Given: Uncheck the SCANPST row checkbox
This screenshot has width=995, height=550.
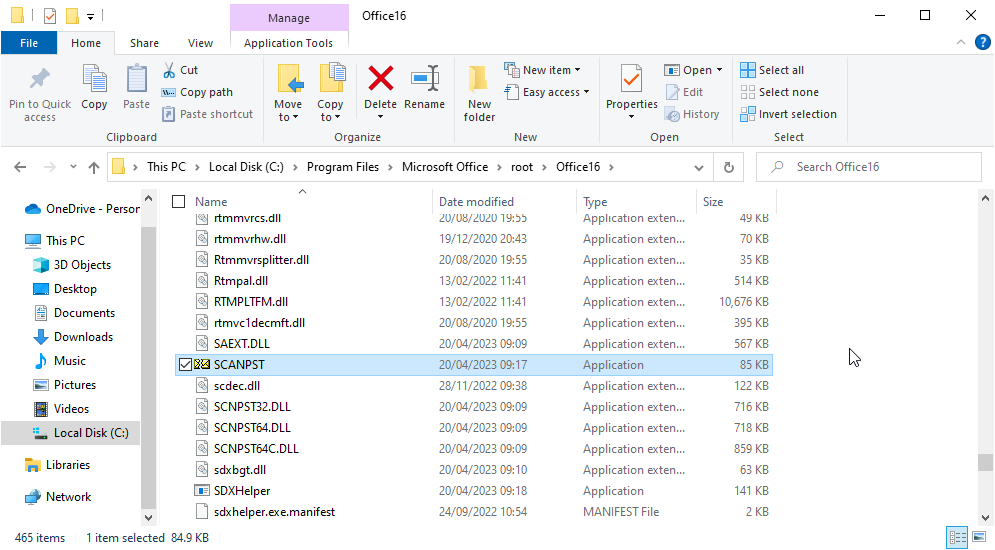Looking at the screenshot, I should pyautogui.click(x=185, y=365).
